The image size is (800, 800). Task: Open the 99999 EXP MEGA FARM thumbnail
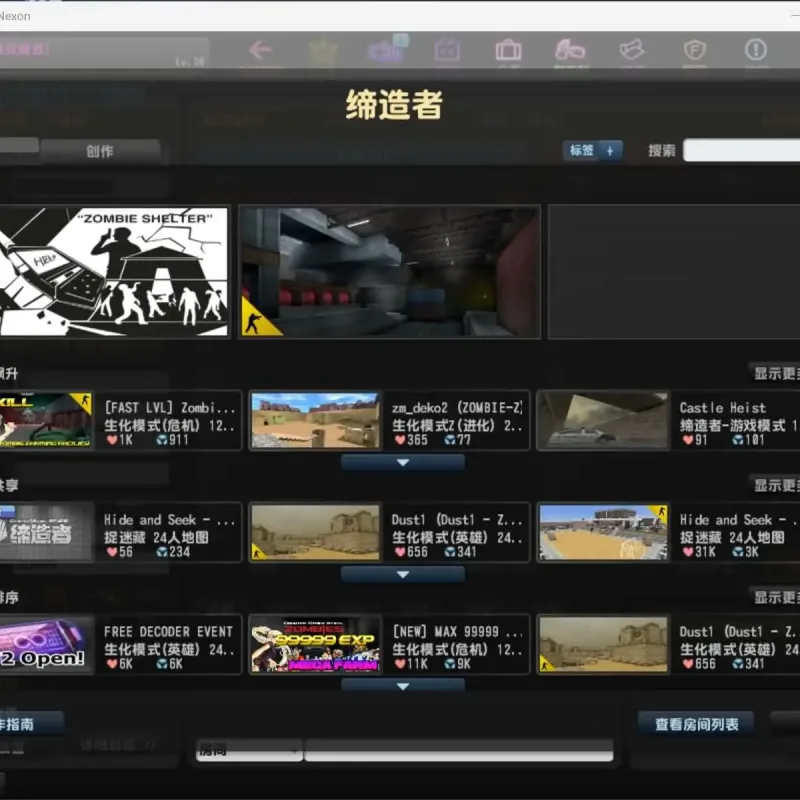coord(315,644)
